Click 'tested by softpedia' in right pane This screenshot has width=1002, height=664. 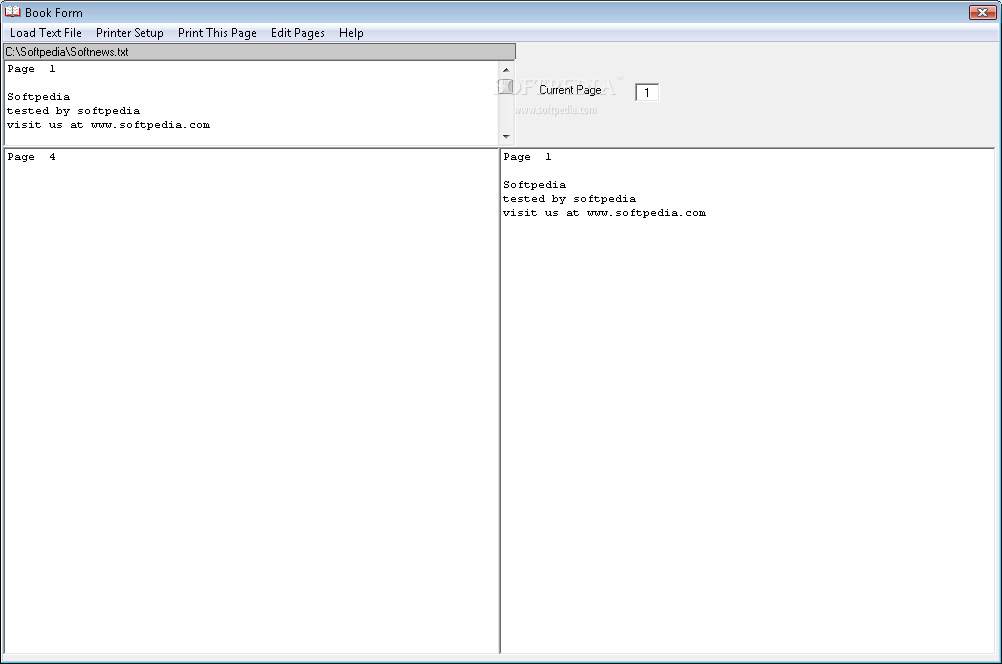[569, 199]
